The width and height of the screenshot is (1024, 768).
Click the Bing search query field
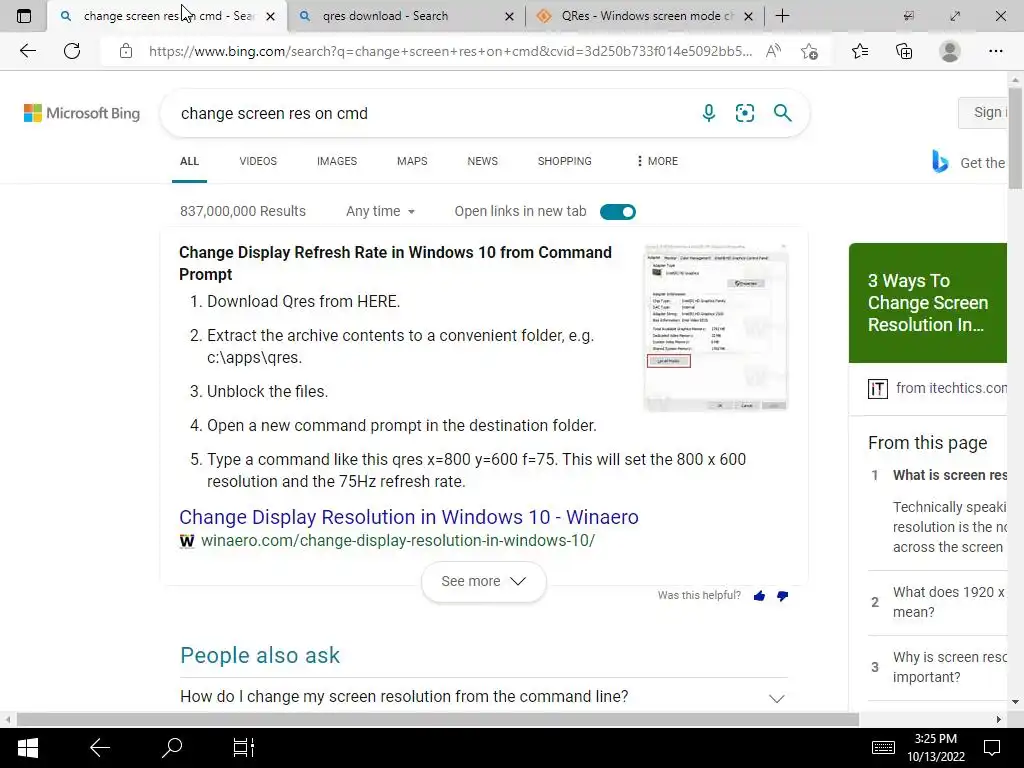431,113
